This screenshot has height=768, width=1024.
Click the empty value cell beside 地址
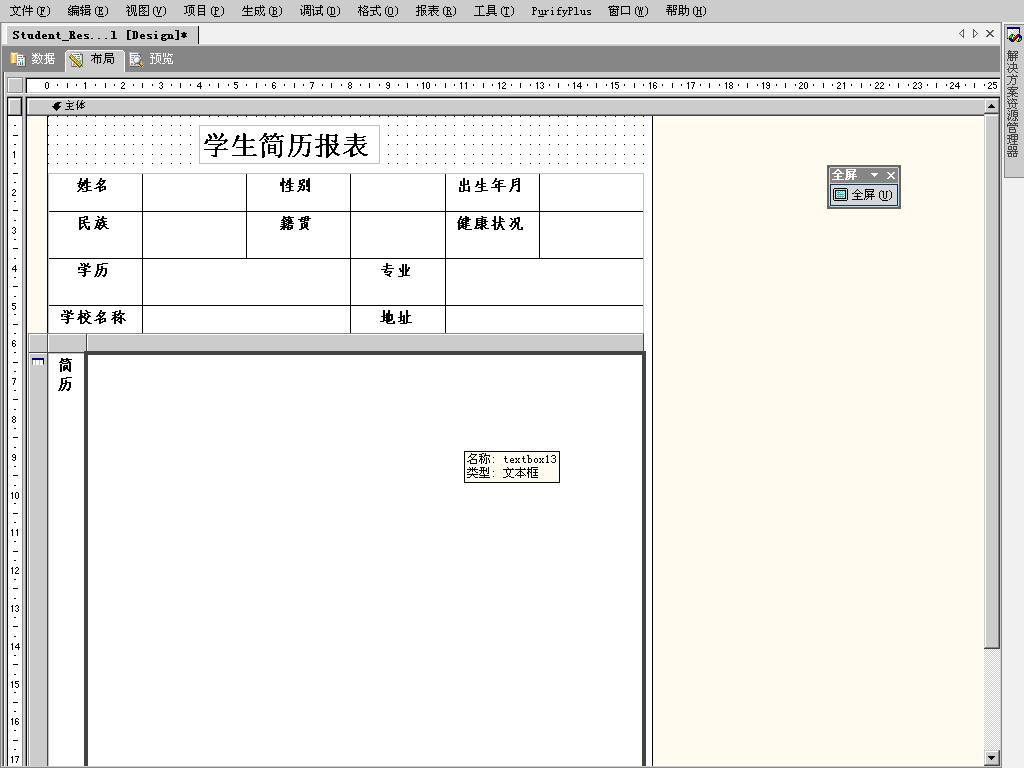click(545, 319)
